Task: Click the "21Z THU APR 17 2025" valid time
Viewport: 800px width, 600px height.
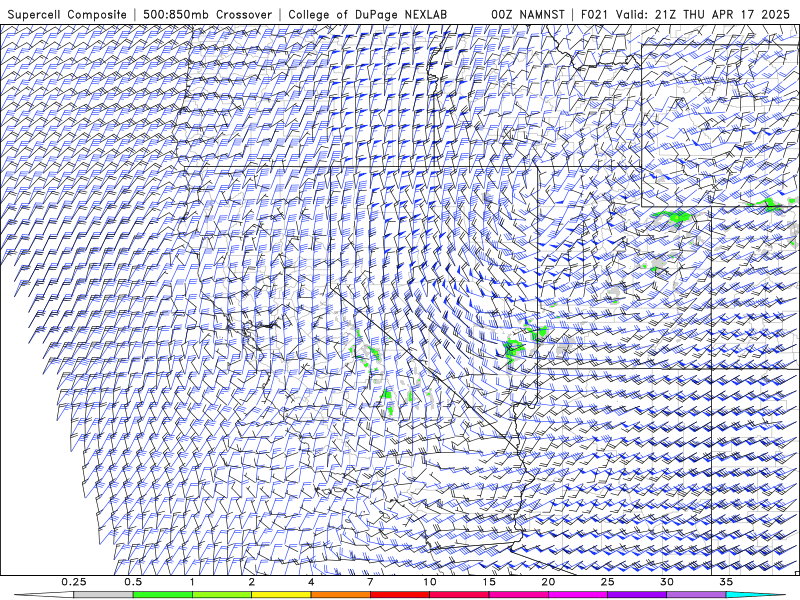Action: [722, 15]
